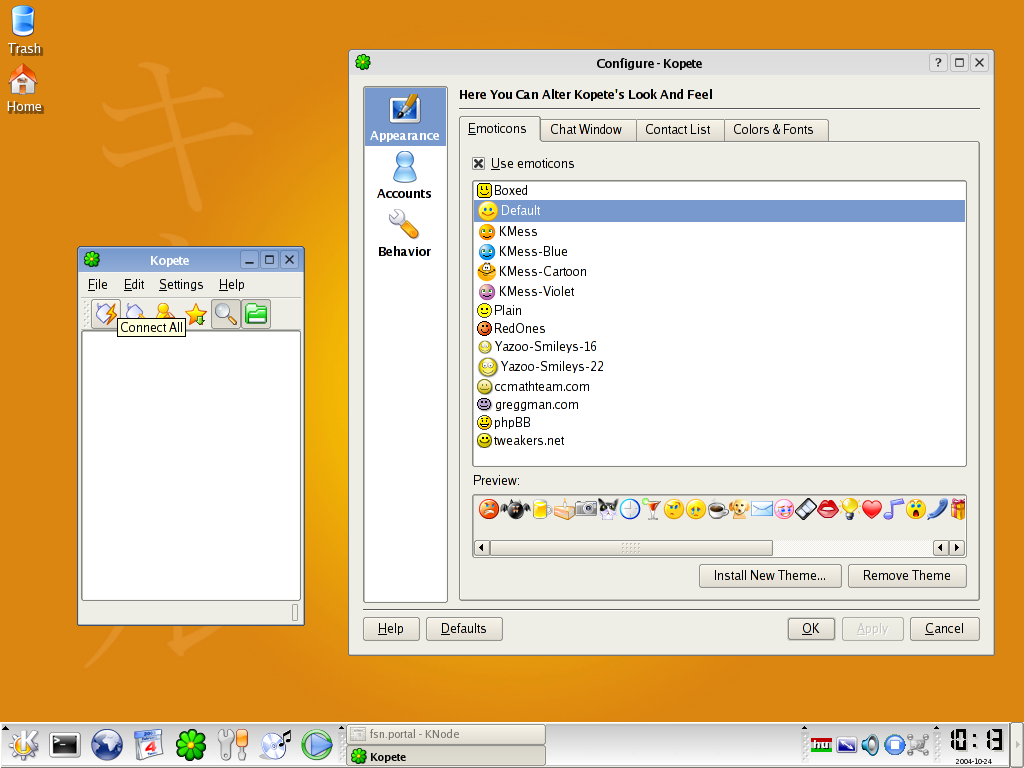Launch the globe web browser from panel
The height and width of the screenshot is (768, 1024).
pyautogui.click(x=106, y=745)
